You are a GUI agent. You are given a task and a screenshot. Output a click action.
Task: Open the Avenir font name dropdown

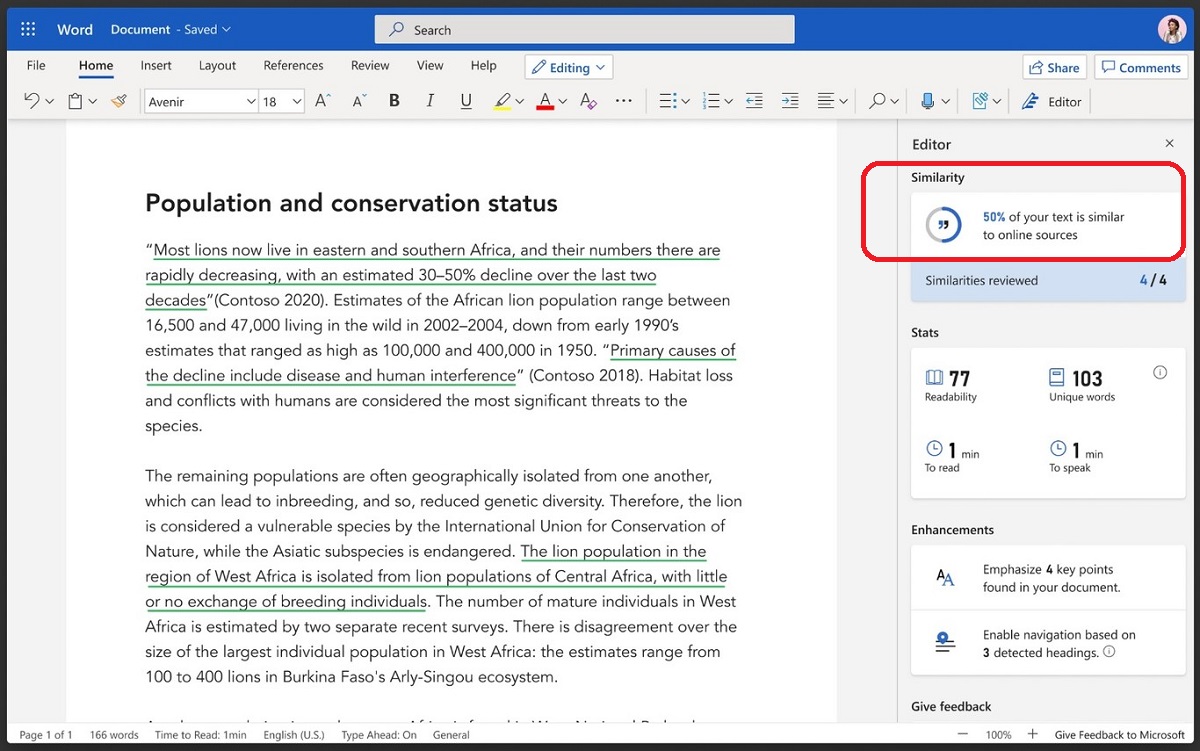click(x=250, y=101)
